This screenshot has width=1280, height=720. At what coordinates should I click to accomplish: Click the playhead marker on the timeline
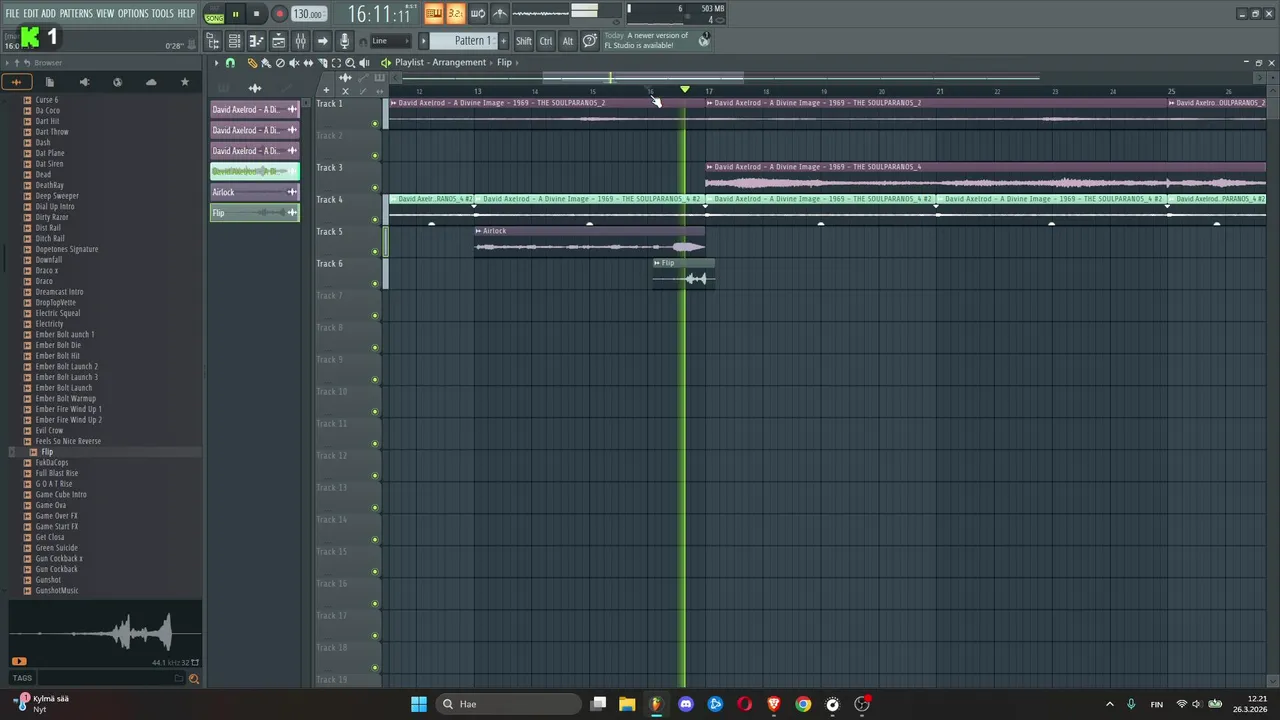[685, 90]
